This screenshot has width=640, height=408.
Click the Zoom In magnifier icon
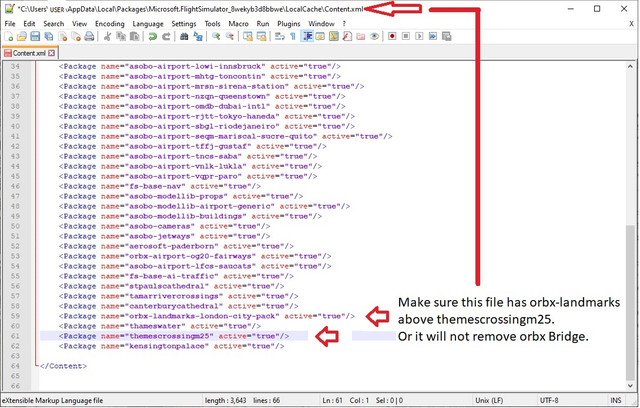(x=216, y=37)
